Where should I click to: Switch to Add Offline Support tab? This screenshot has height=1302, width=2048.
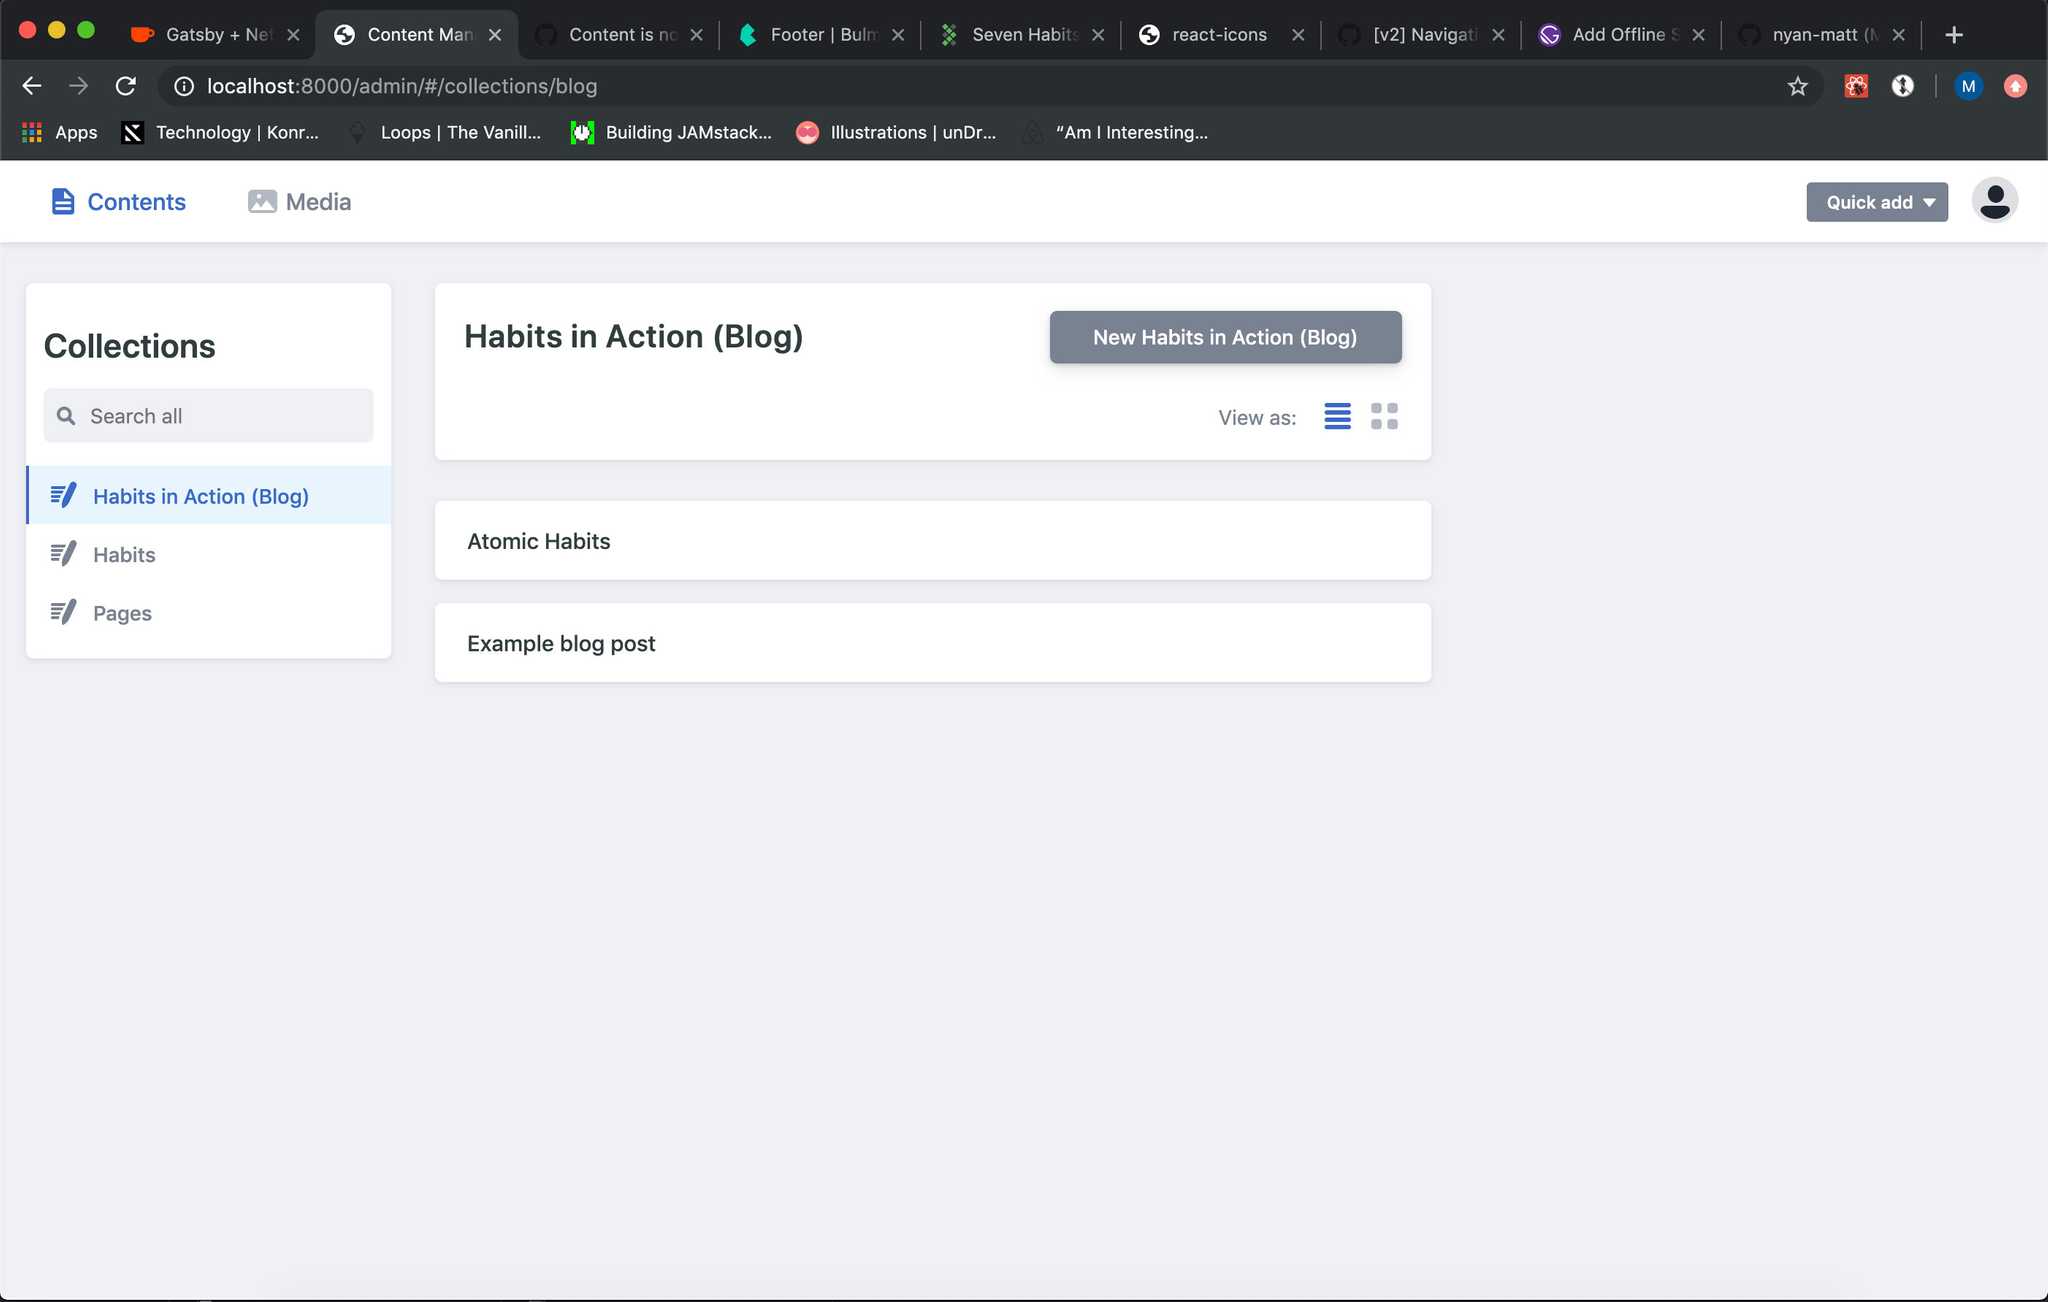[1620, 35]
